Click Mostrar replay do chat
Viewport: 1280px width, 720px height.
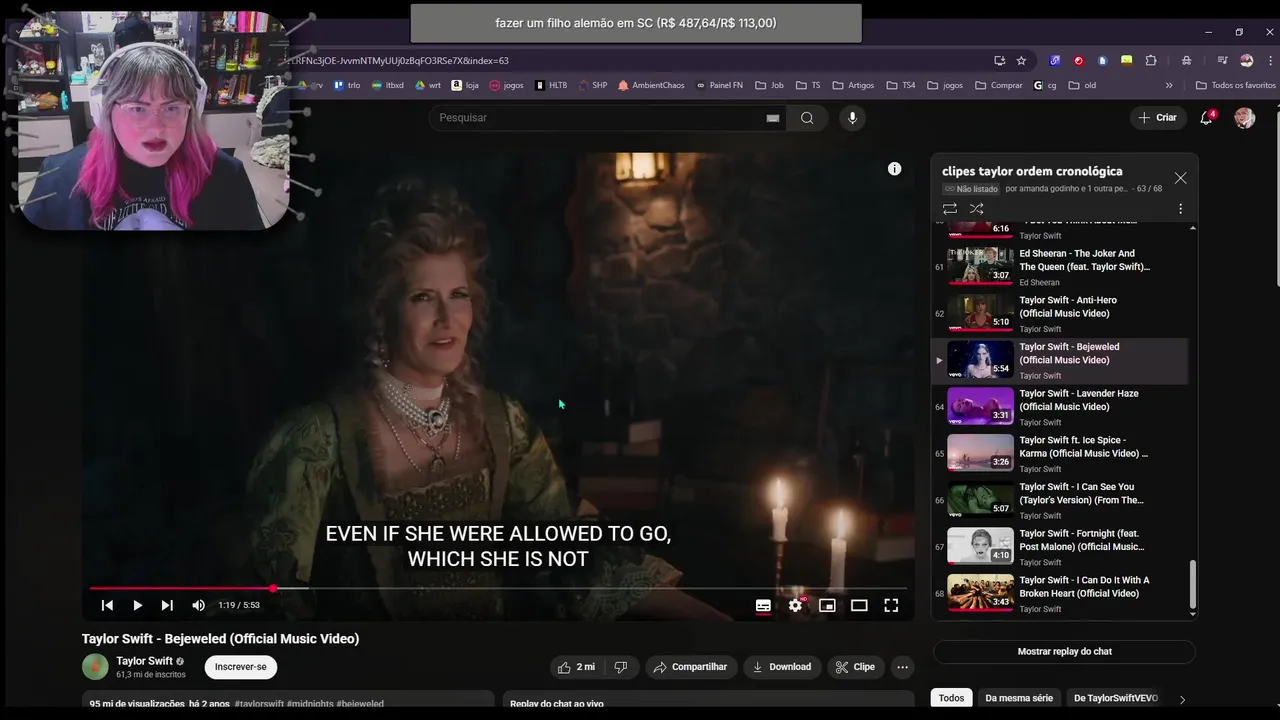(x=1064, y=652)
